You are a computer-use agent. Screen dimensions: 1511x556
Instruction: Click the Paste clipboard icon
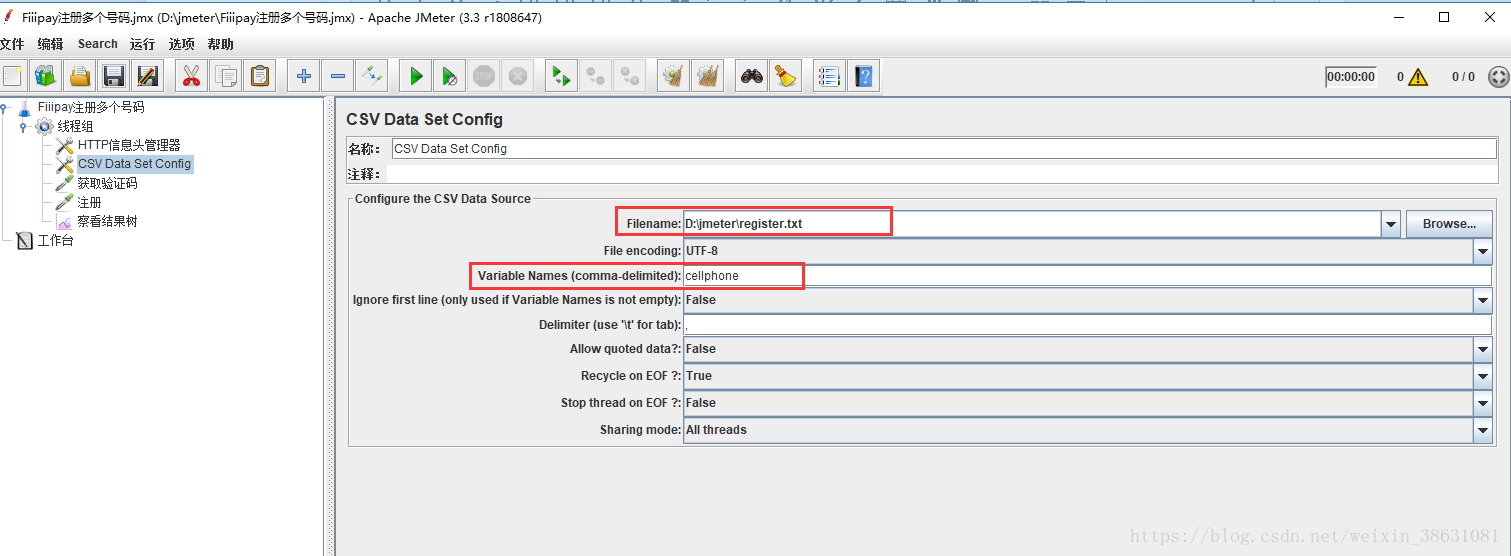tap(260, 76)
